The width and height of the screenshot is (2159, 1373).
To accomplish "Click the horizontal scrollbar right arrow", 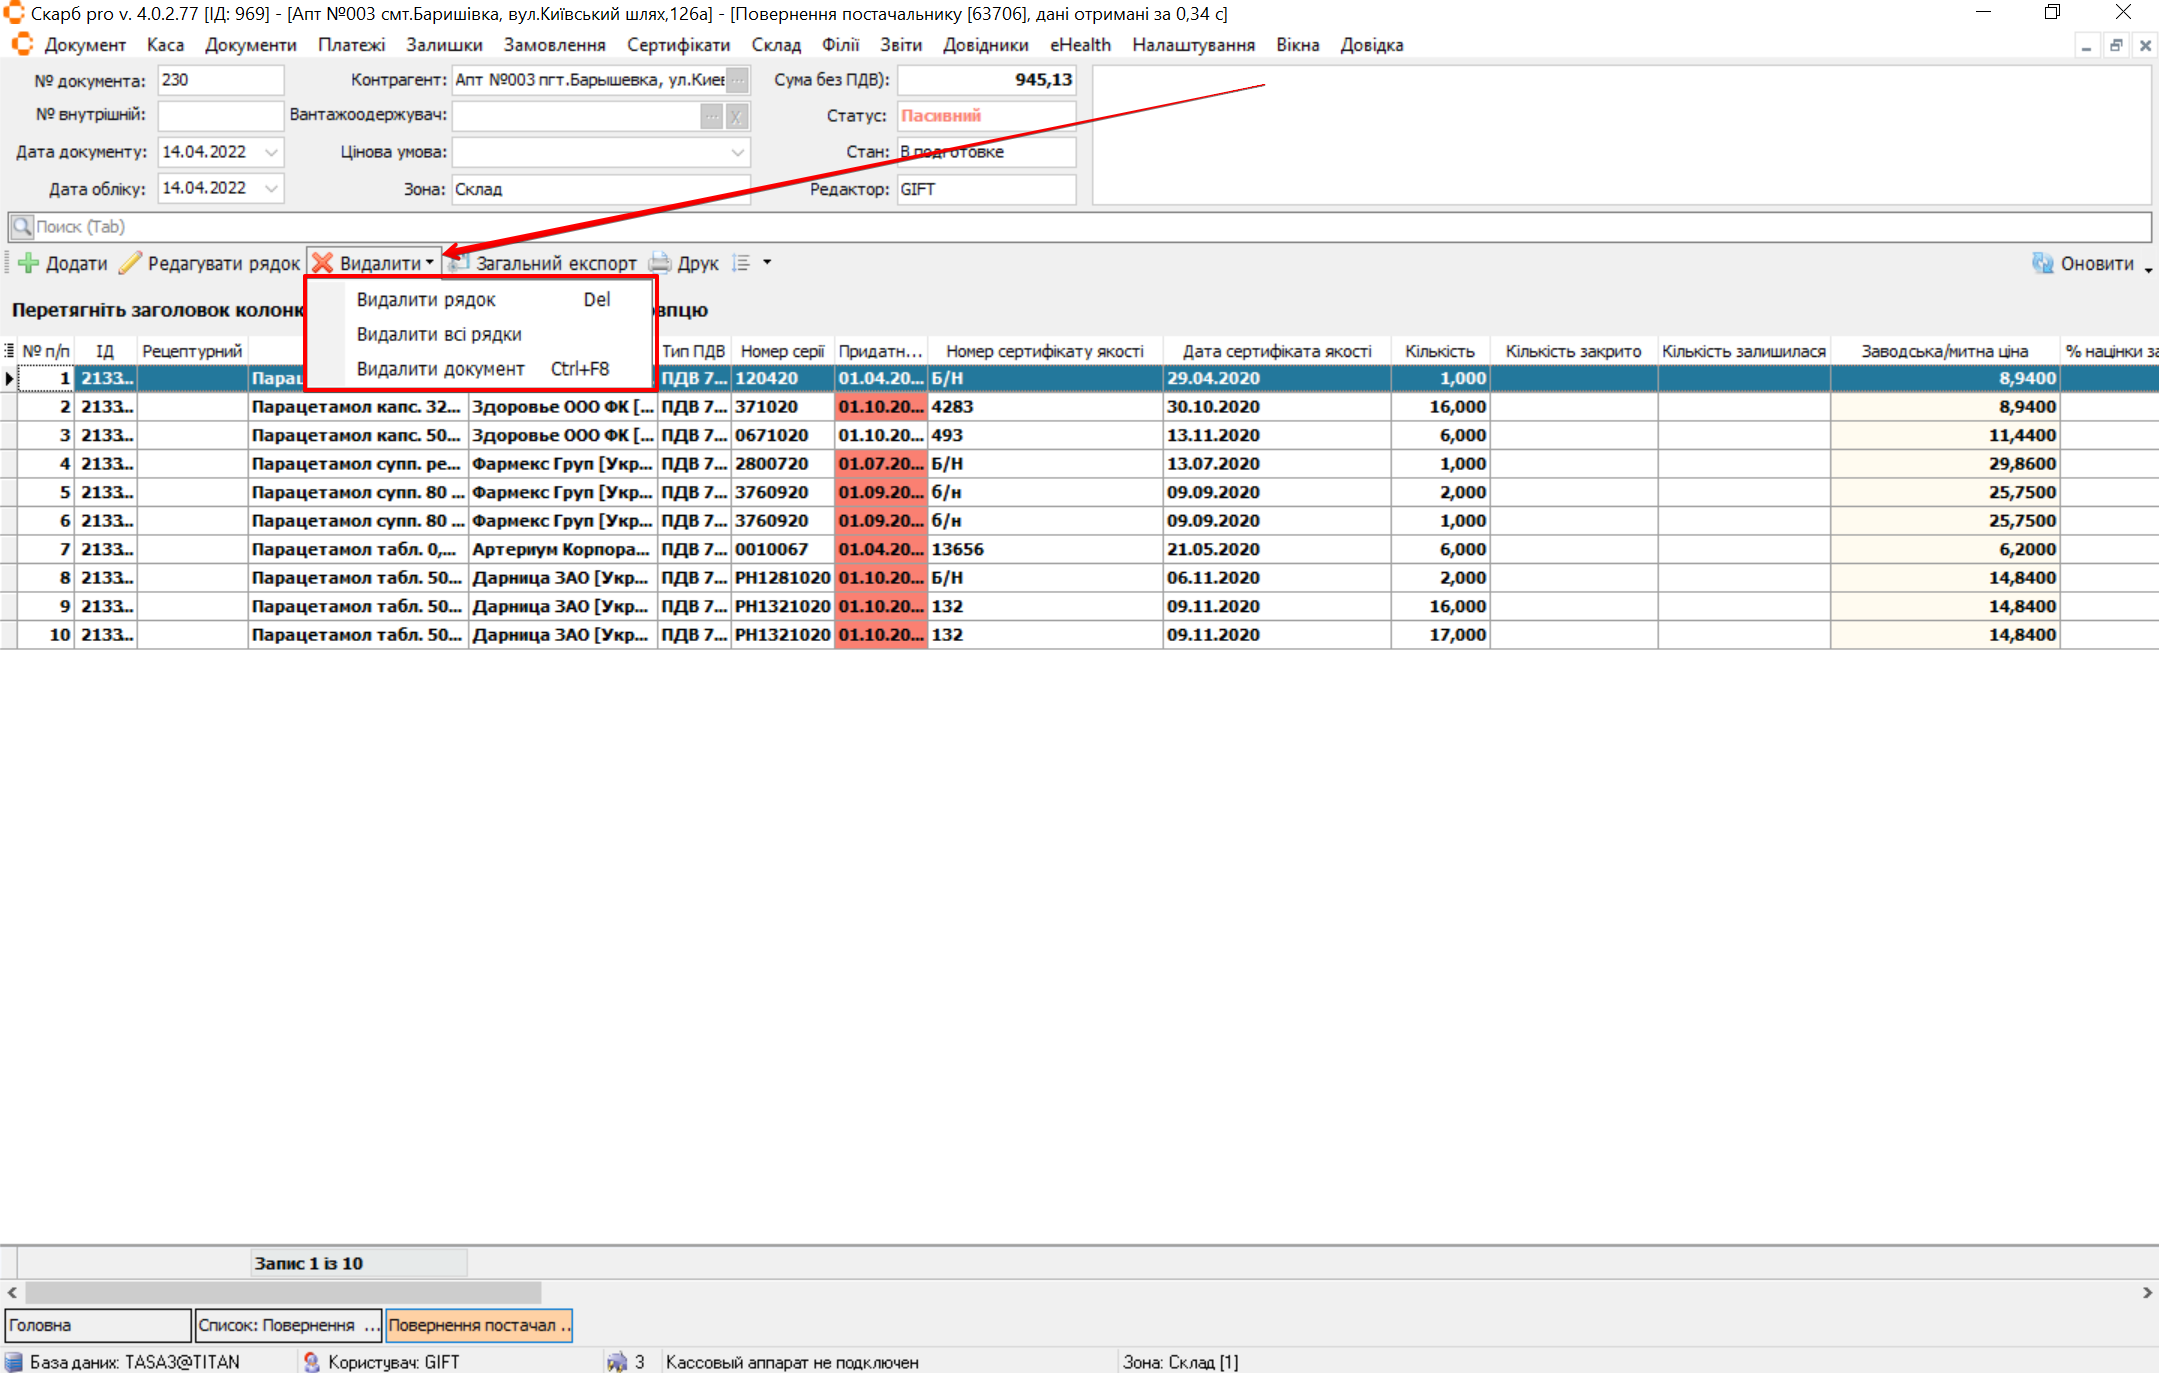I will [x=2147, y=1292].
